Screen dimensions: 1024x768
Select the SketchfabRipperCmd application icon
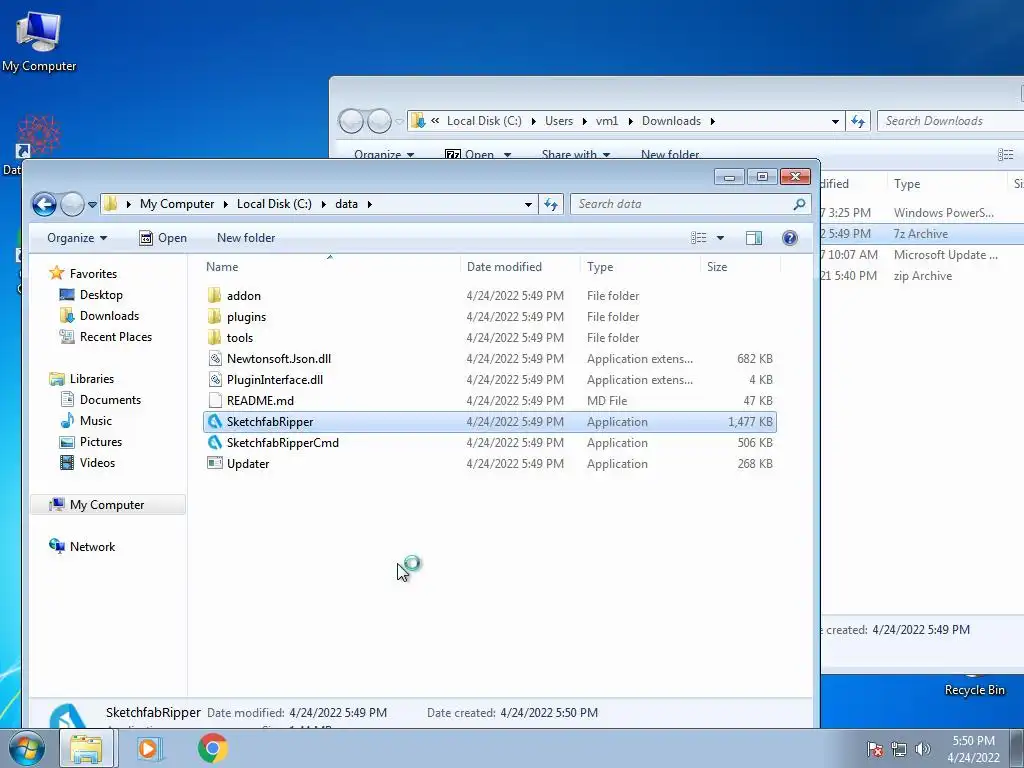[x=215, y=443]
